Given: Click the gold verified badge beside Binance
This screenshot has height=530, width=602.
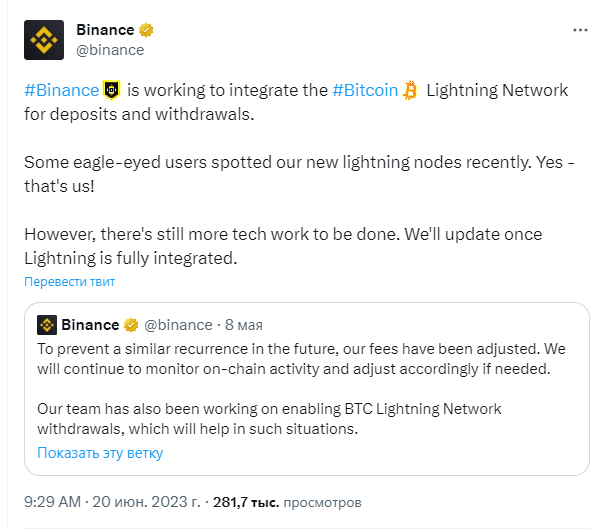Looking at the screenshot, I should point(146,31).
